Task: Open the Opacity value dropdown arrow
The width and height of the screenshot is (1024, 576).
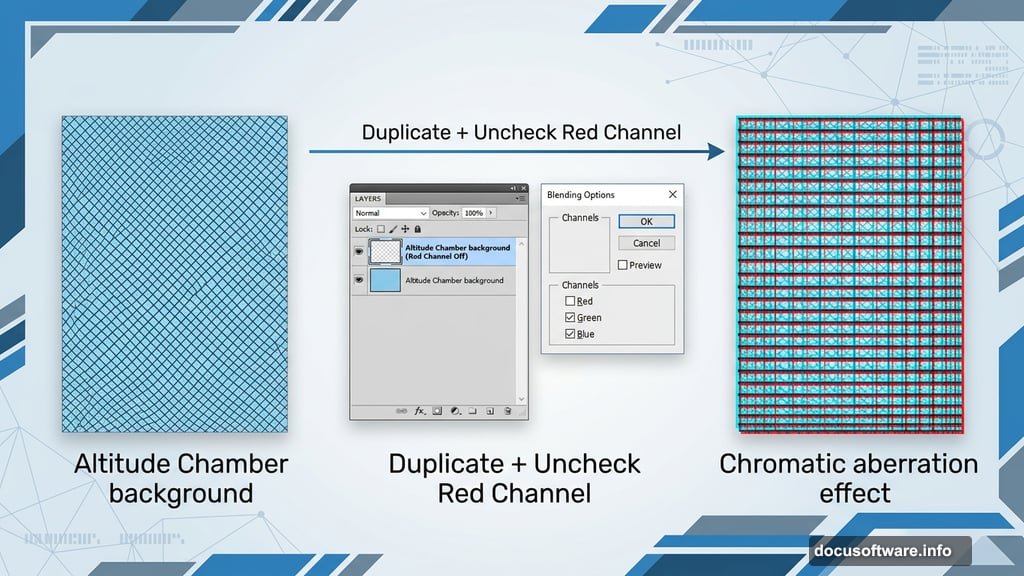Action: point(490,213)
